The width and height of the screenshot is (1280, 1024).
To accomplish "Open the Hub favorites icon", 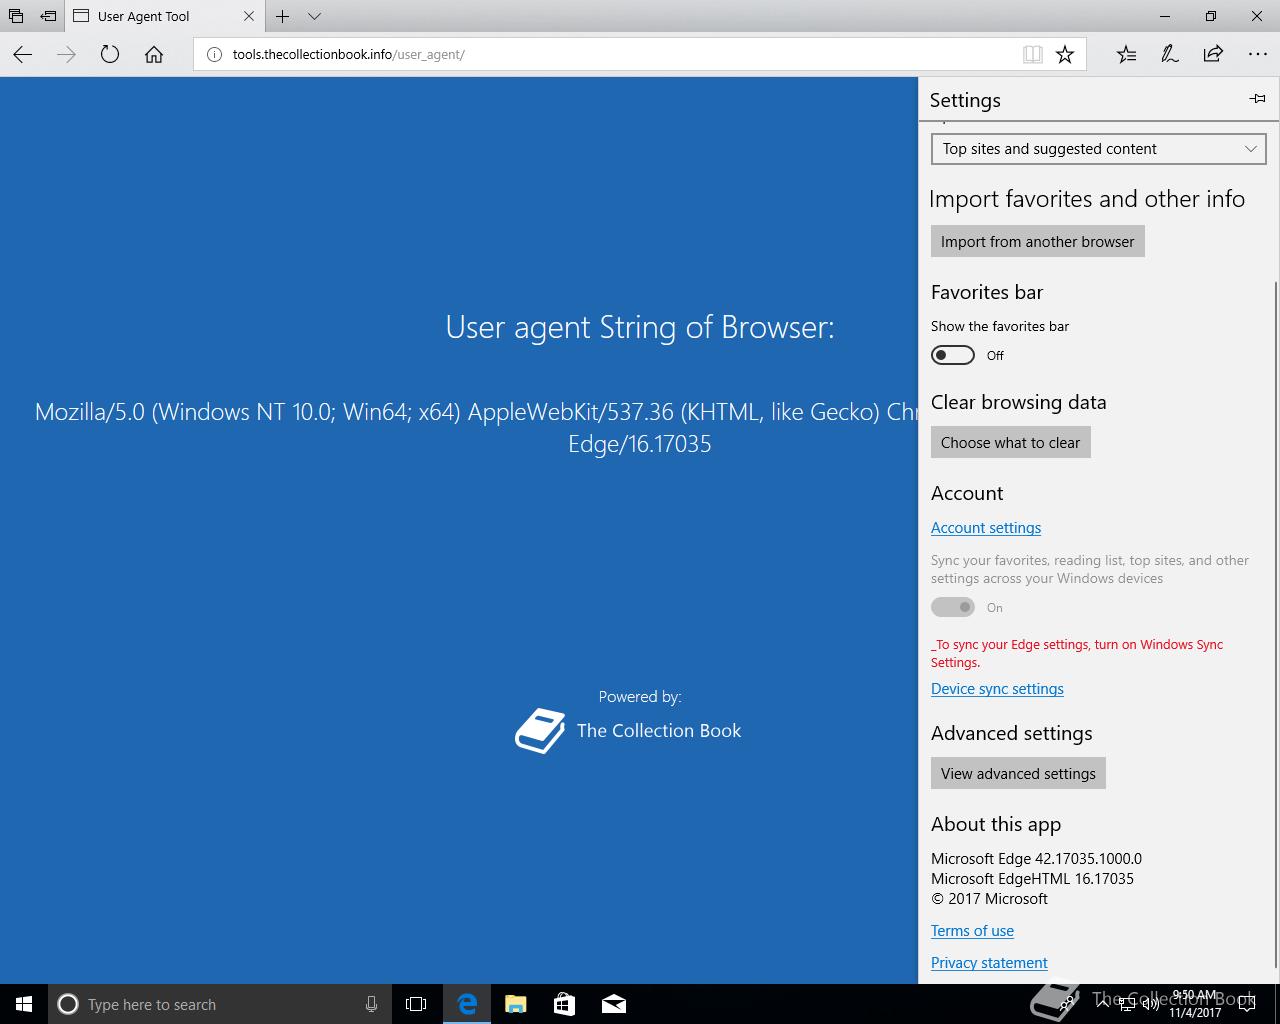I will pos(1126,54).
